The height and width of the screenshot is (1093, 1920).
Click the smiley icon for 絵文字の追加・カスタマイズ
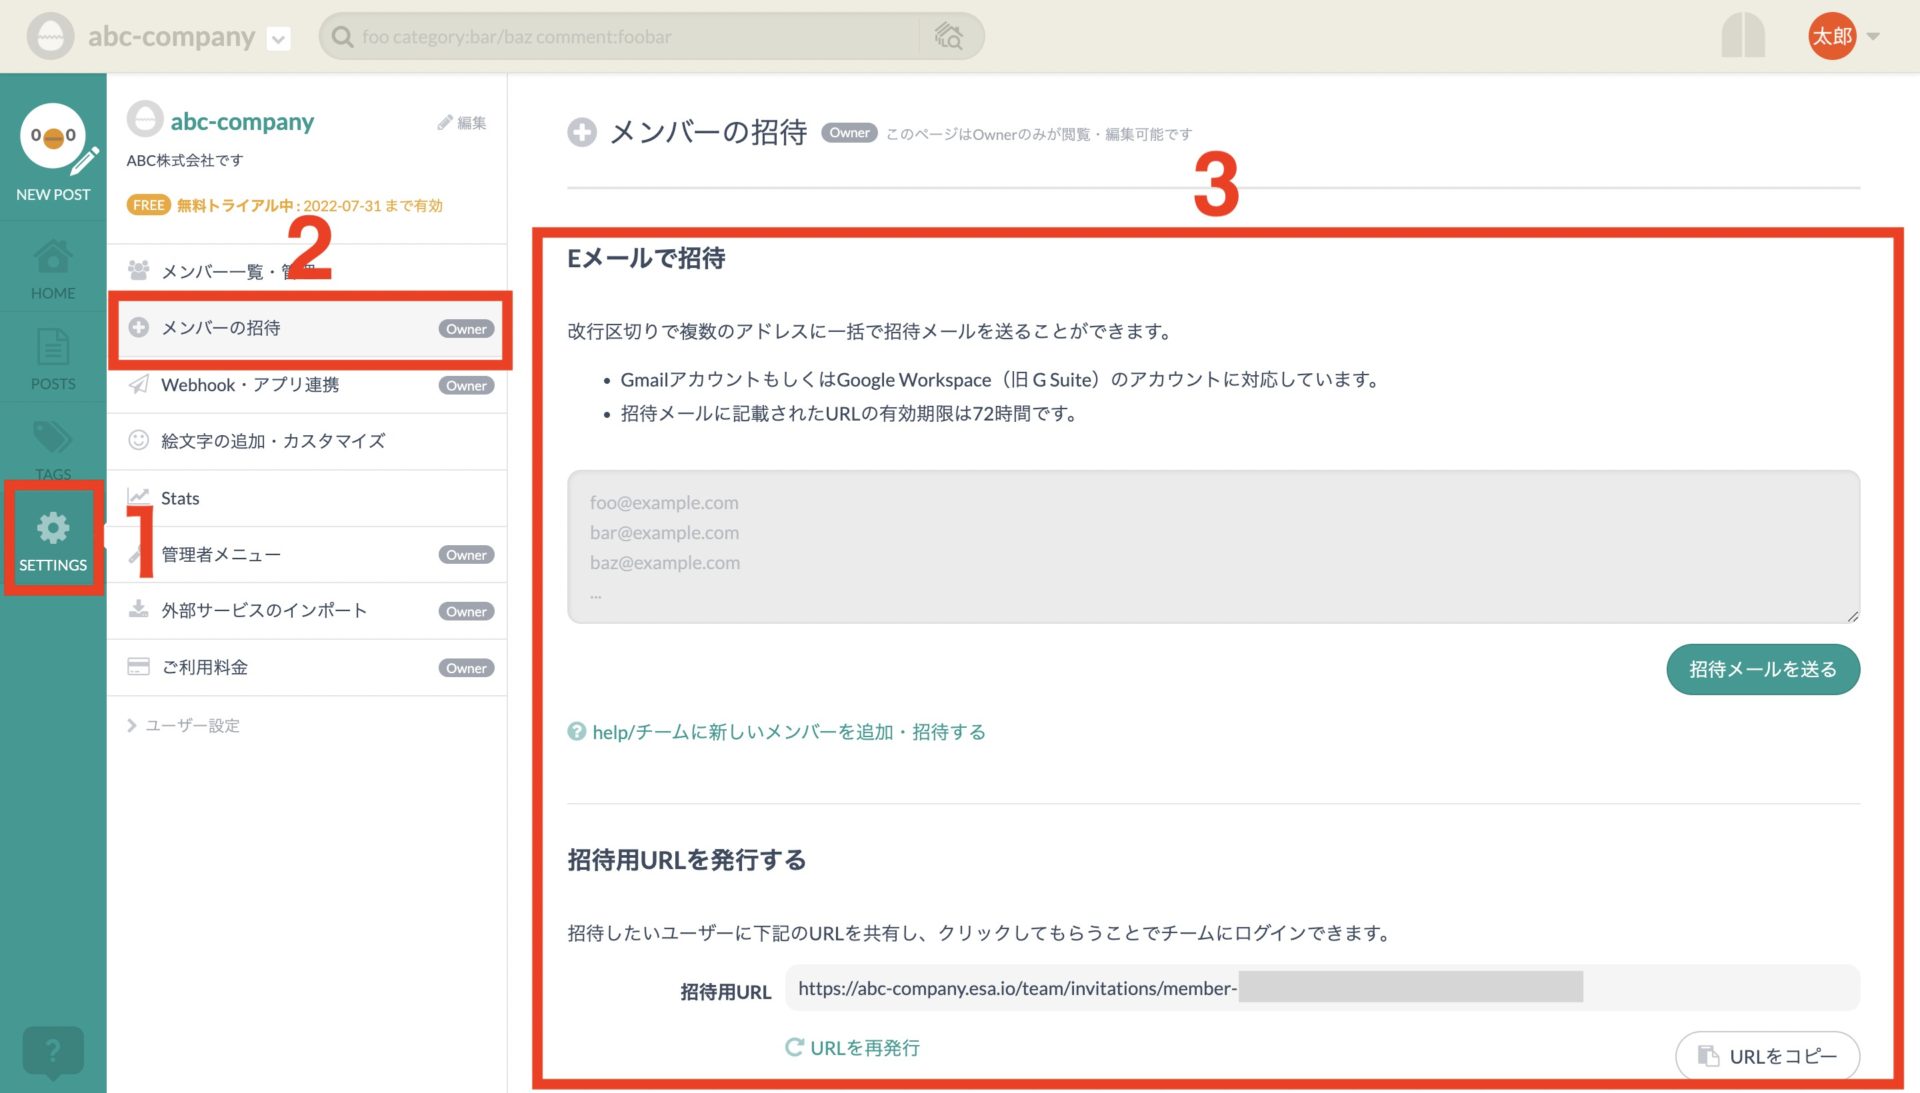click(x=139, y=441)
